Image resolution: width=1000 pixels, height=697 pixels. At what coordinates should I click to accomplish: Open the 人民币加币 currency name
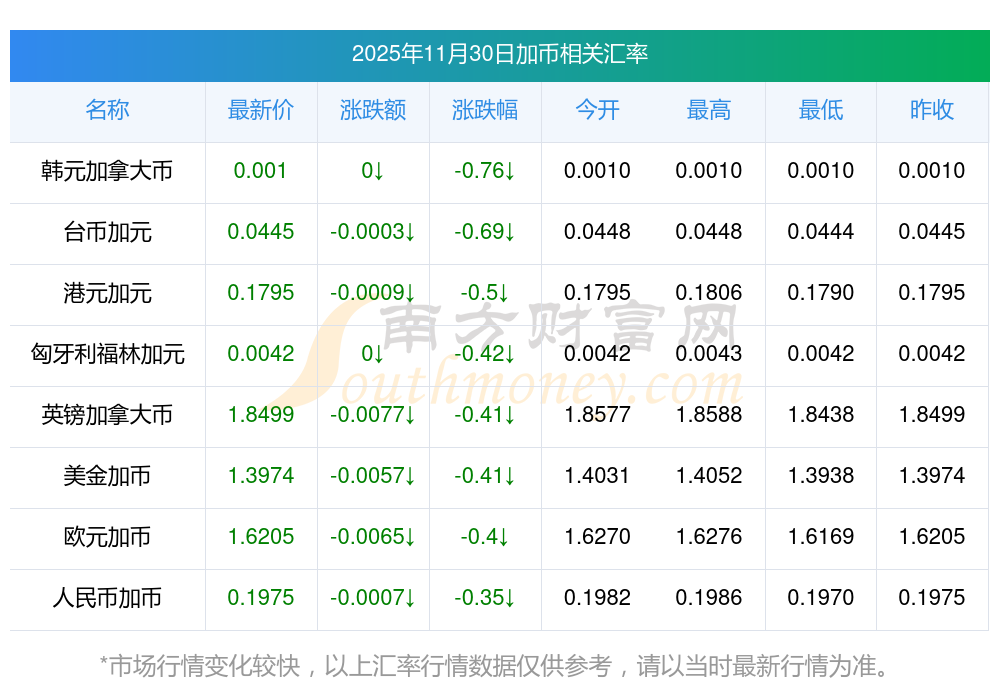click(107, 598)
